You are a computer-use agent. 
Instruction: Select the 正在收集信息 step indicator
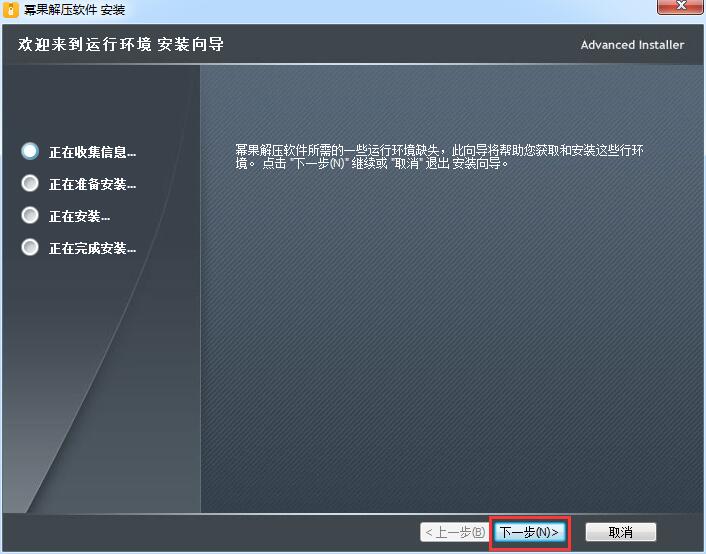coord(30,151)
